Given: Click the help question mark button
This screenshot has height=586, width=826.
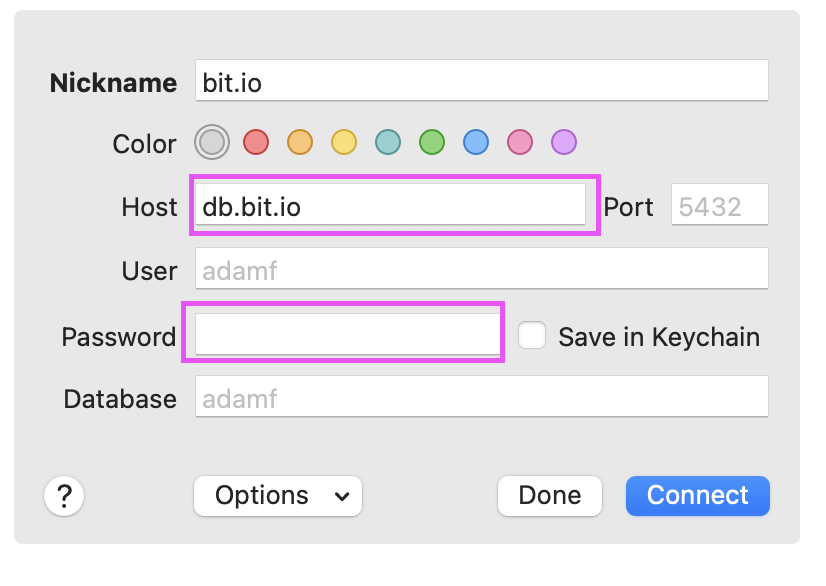Looking at the screenshot, I should click(64, 495).
